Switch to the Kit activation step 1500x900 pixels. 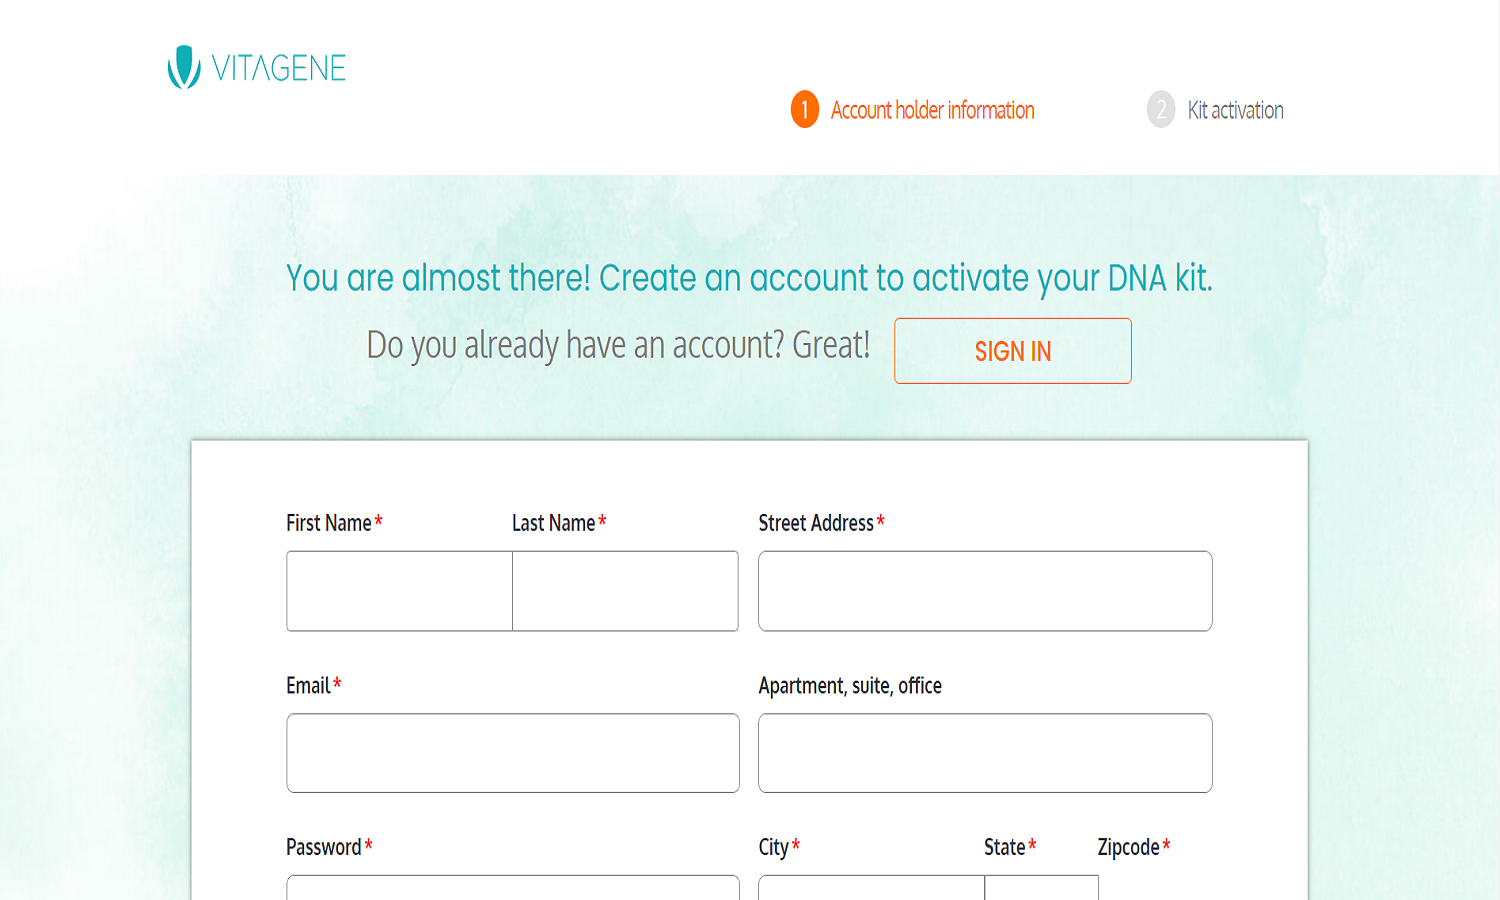tap(1234, 110)
